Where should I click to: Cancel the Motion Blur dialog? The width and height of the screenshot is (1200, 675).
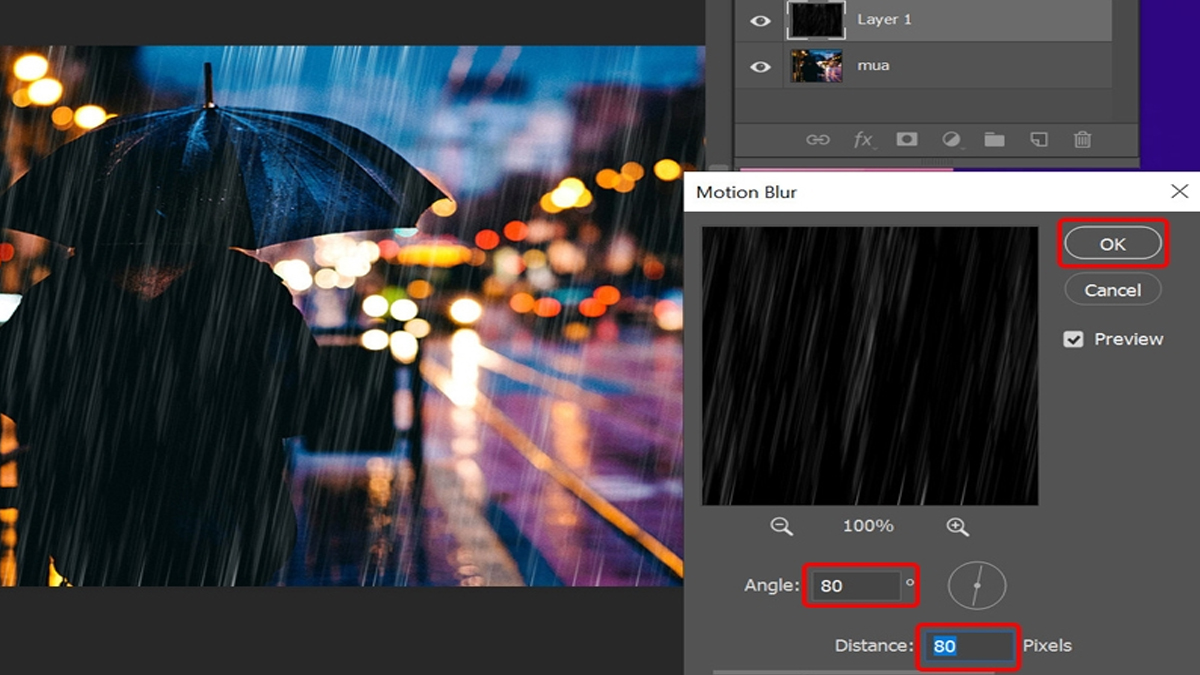(x=1112, y=290)
